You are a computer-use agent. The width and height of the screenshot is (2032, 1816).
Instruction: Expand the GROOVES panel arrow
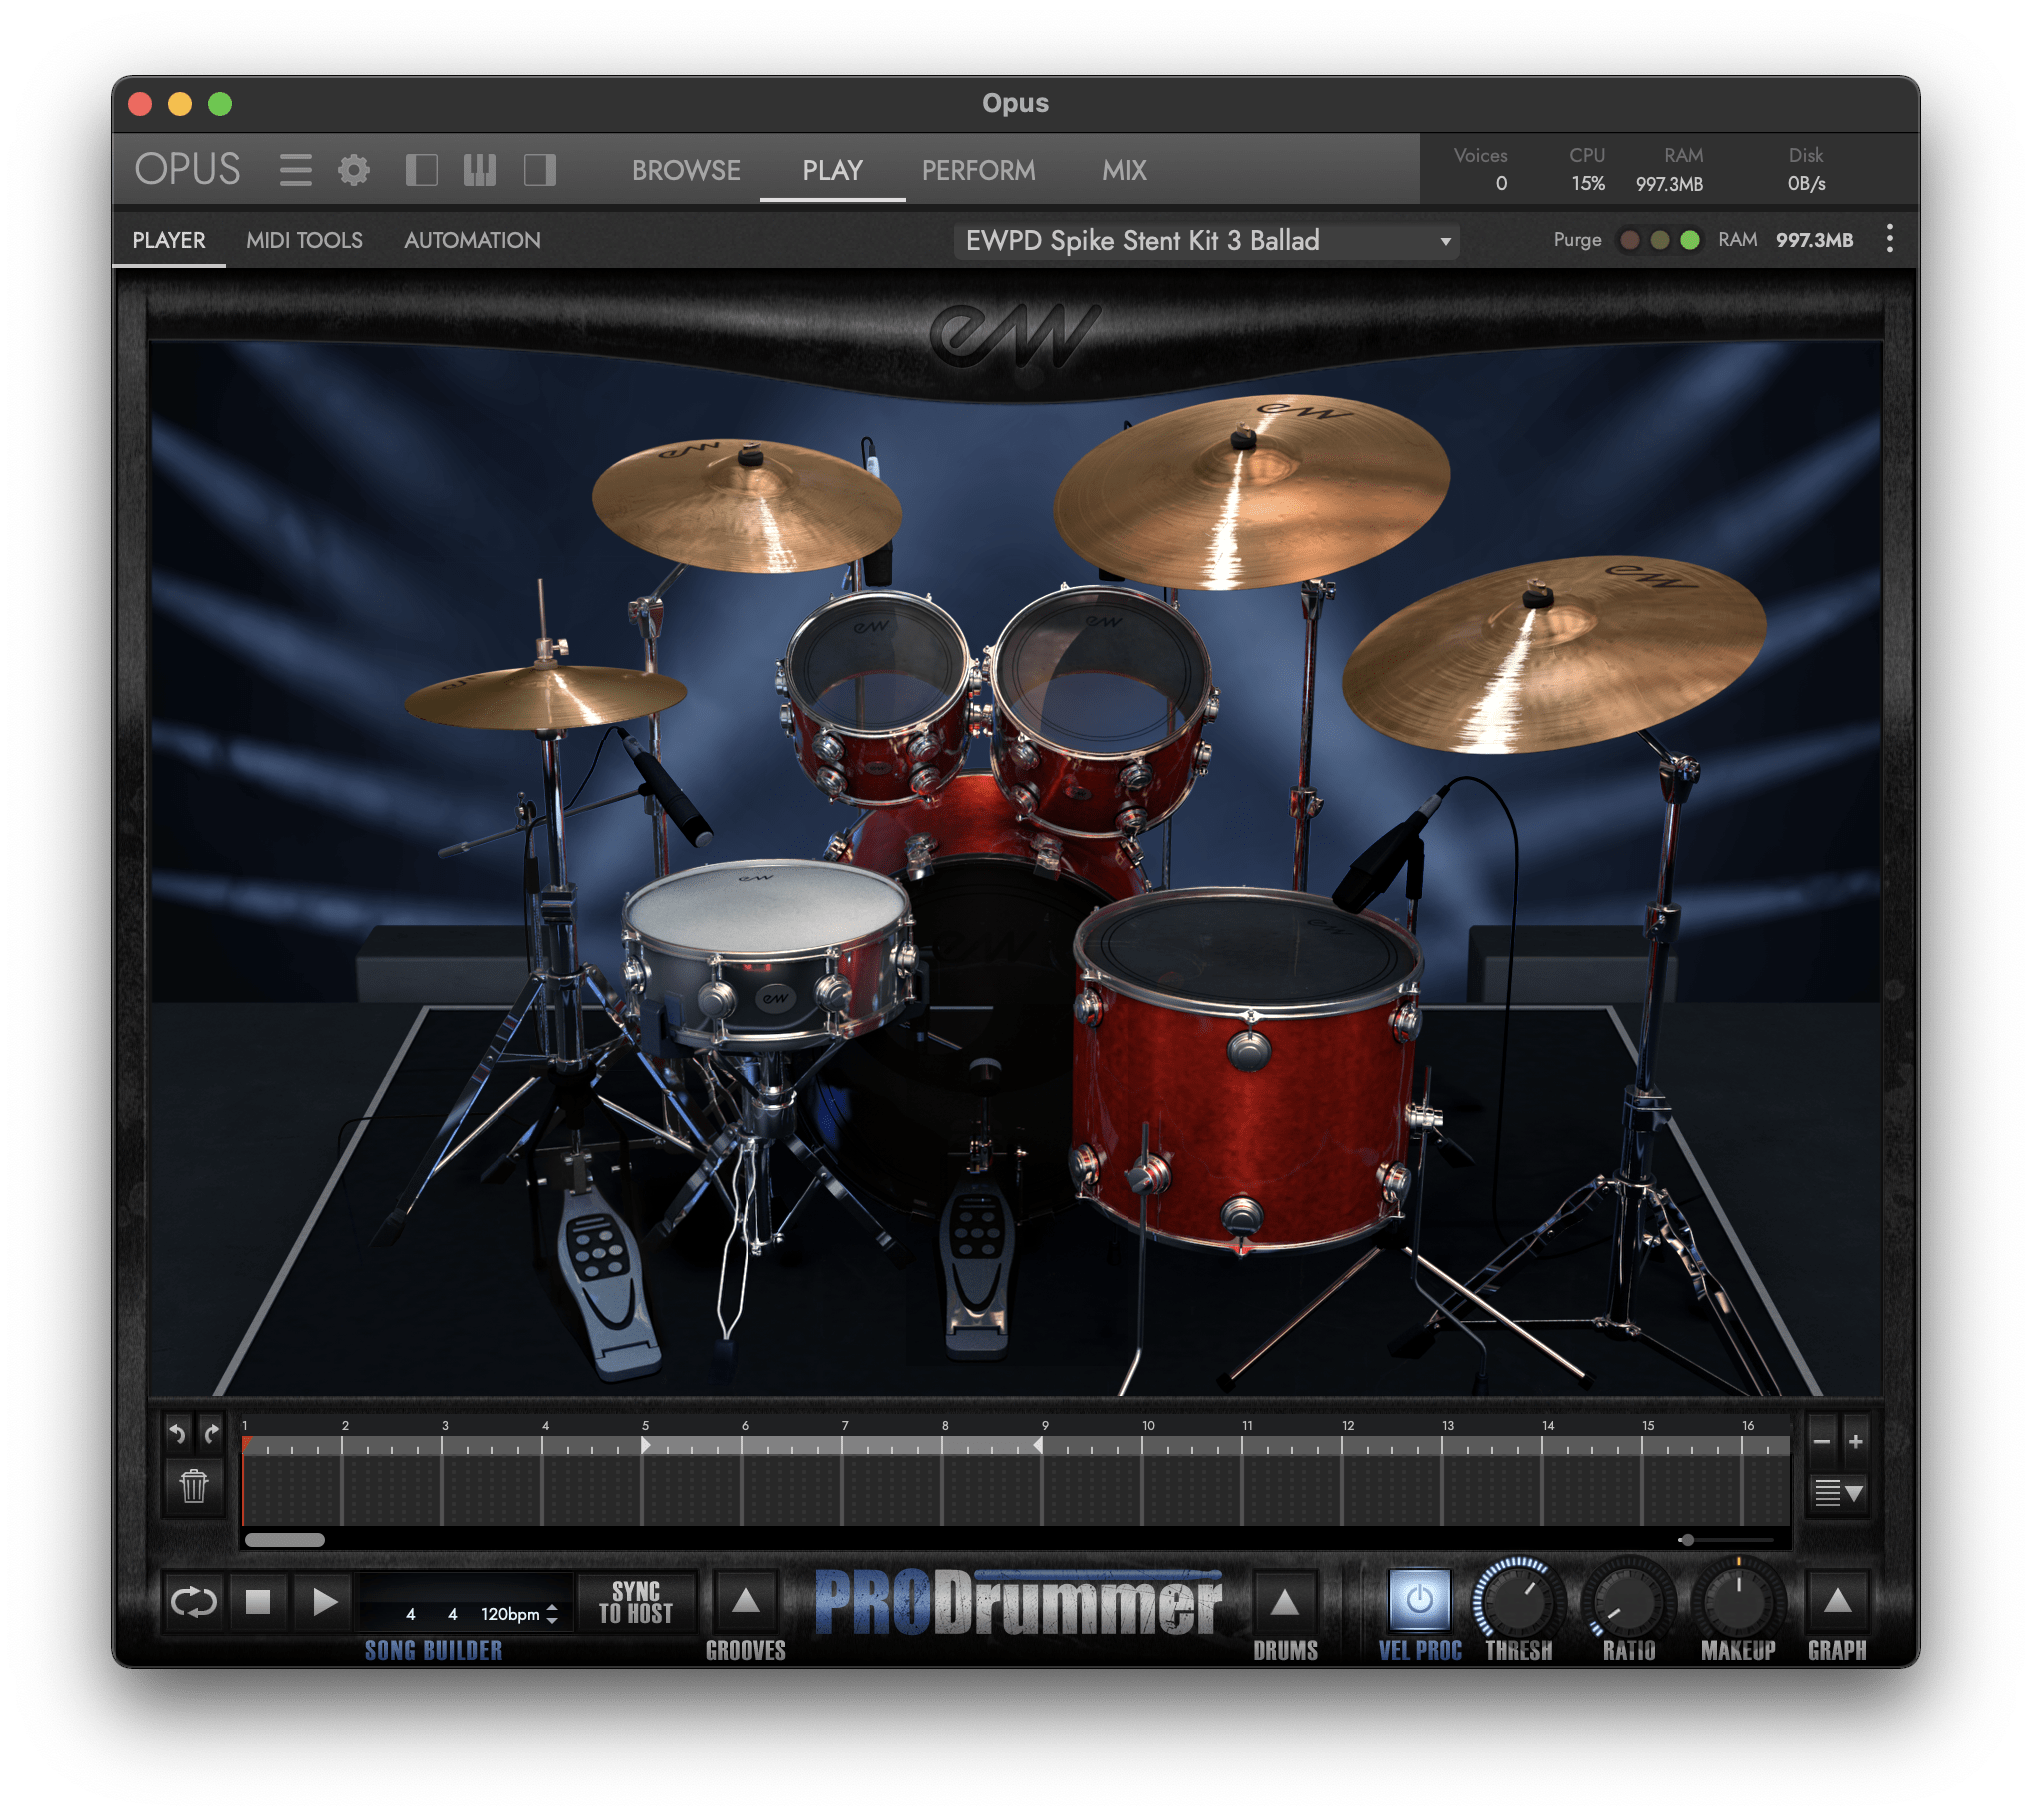pos(745,1602)
